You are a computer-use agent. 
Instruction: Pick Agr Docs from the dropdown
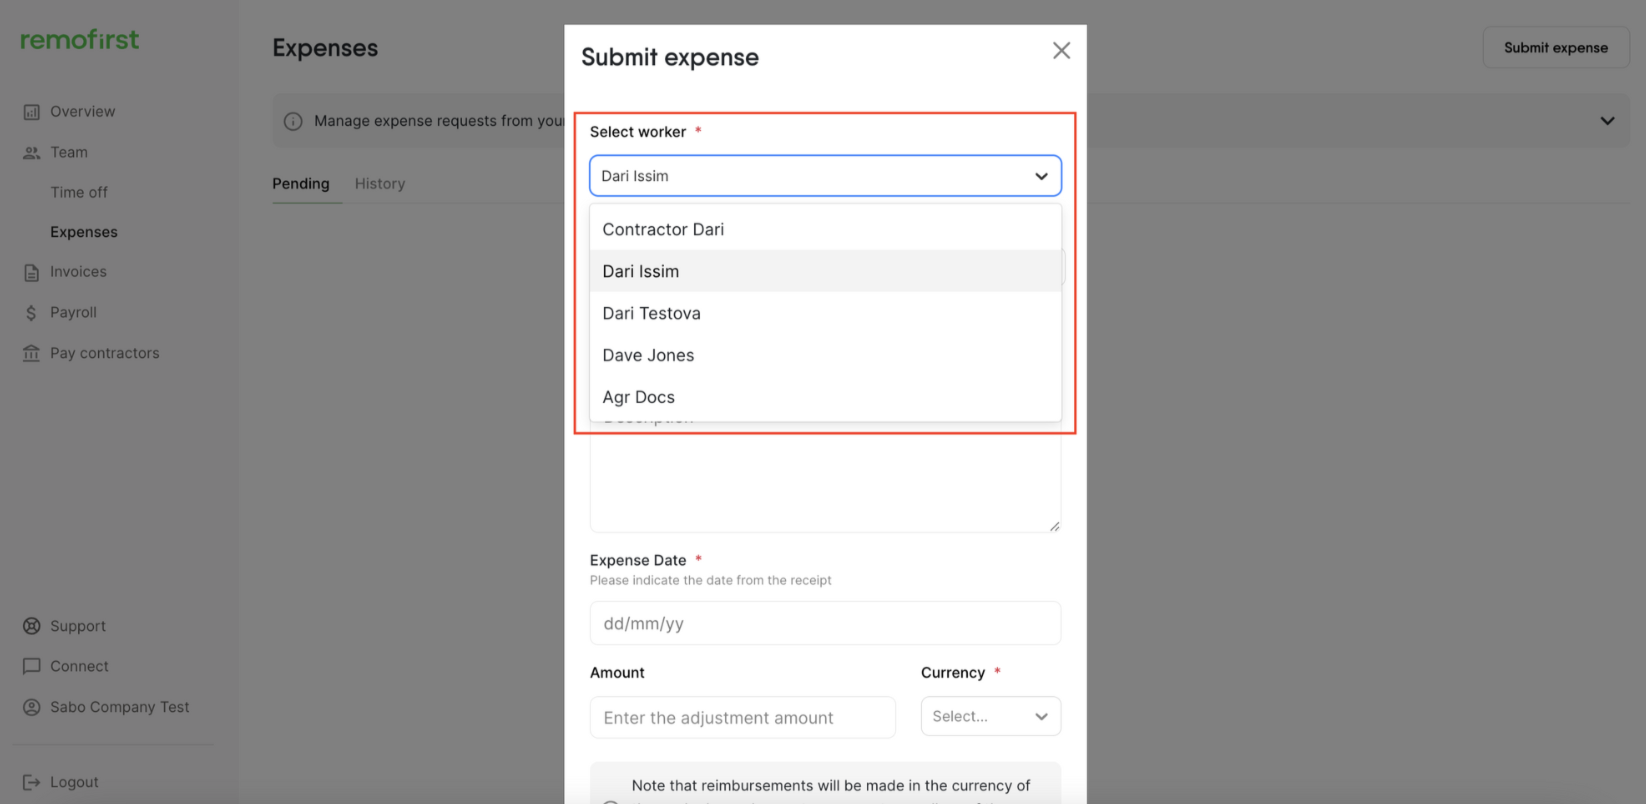pyautogui.click(x=638, y=397)
